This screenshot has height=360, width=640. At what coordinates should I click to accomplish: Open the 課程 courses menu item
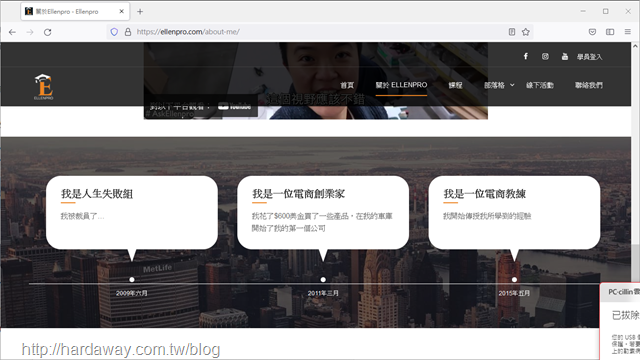(456, 85)
